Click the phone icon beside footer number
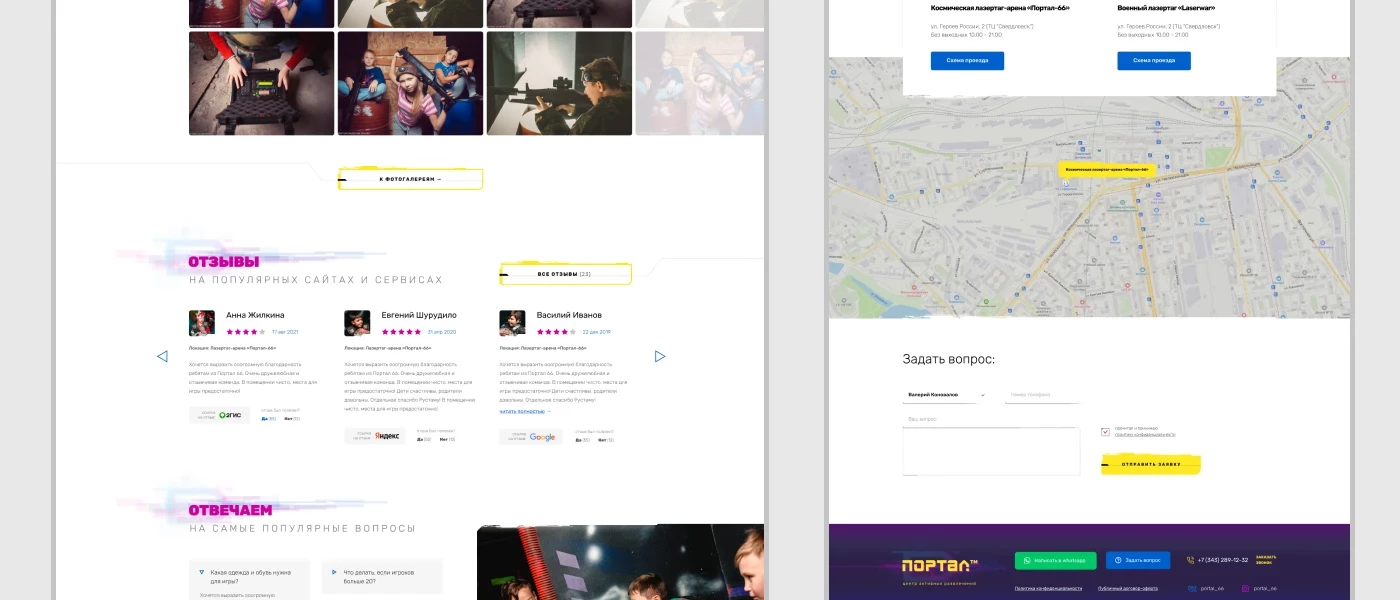The image size is (1400, 600). pos(1190,560)
